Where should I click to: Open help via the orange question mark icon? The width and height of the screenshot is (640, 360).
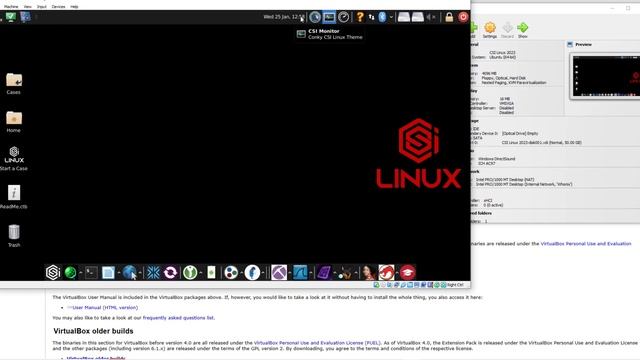360,17
